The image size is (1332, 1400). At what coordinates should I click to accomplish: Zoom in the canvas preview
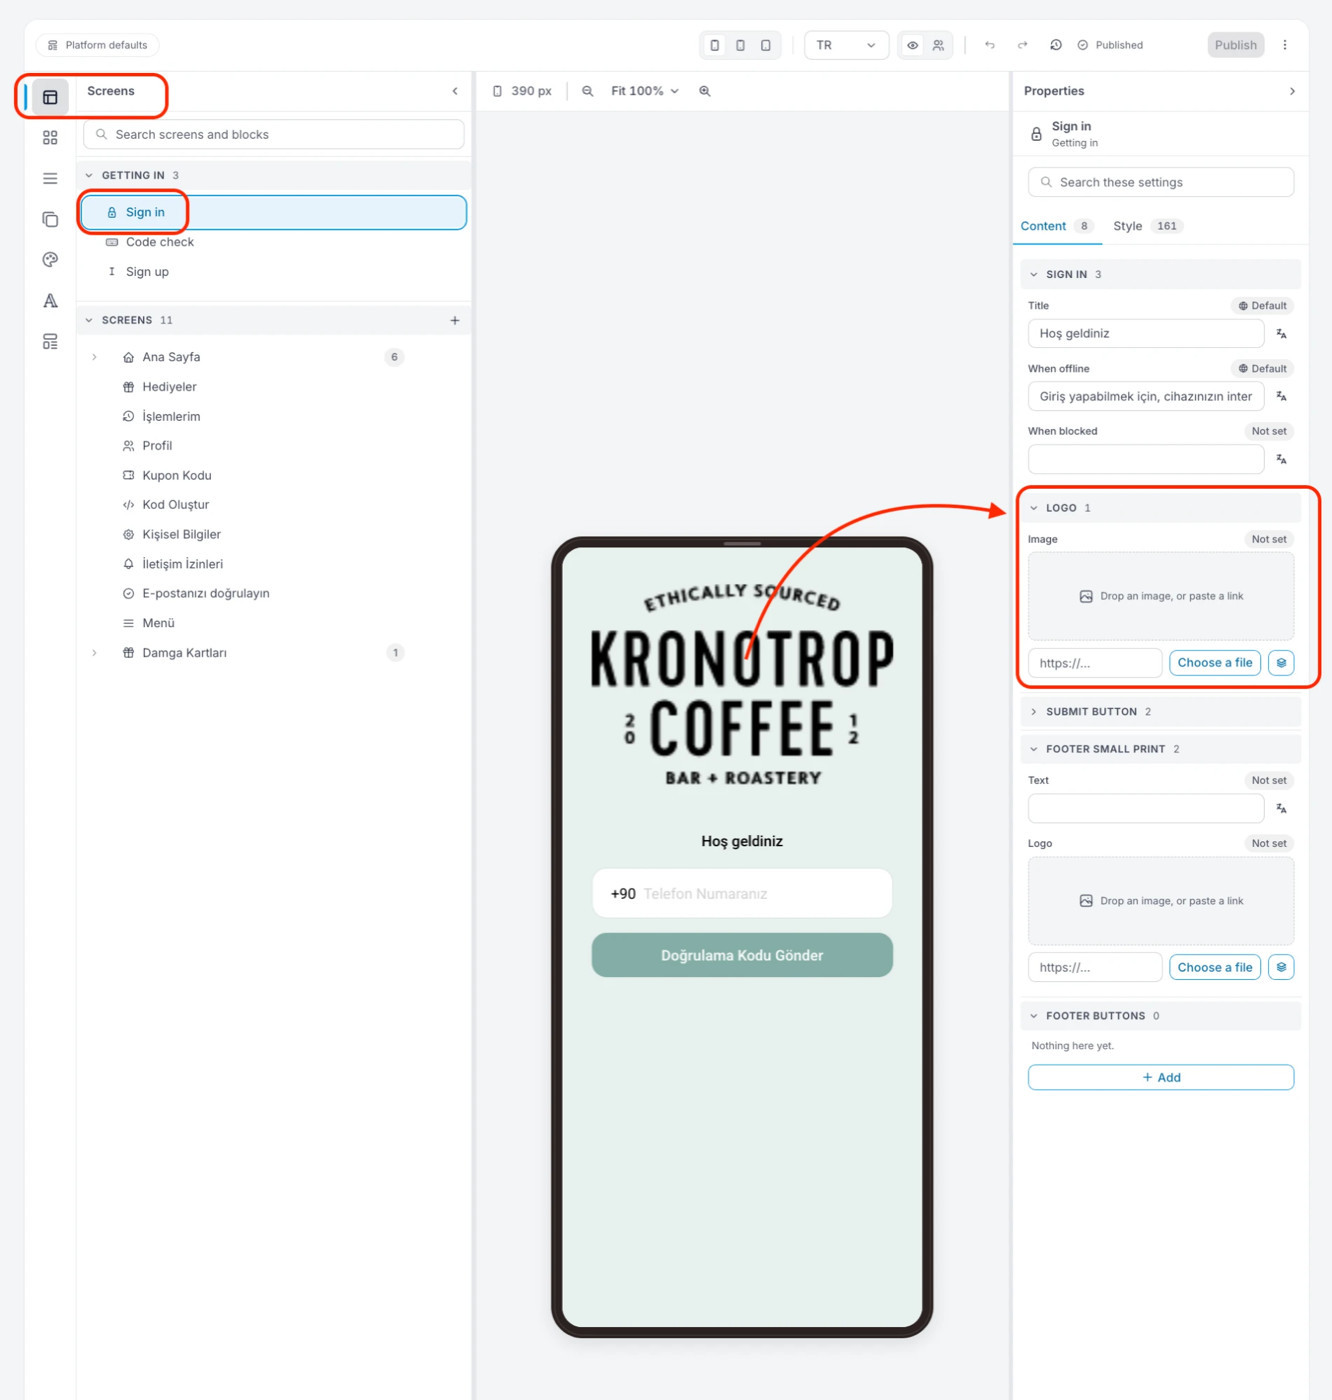point(705,91)
